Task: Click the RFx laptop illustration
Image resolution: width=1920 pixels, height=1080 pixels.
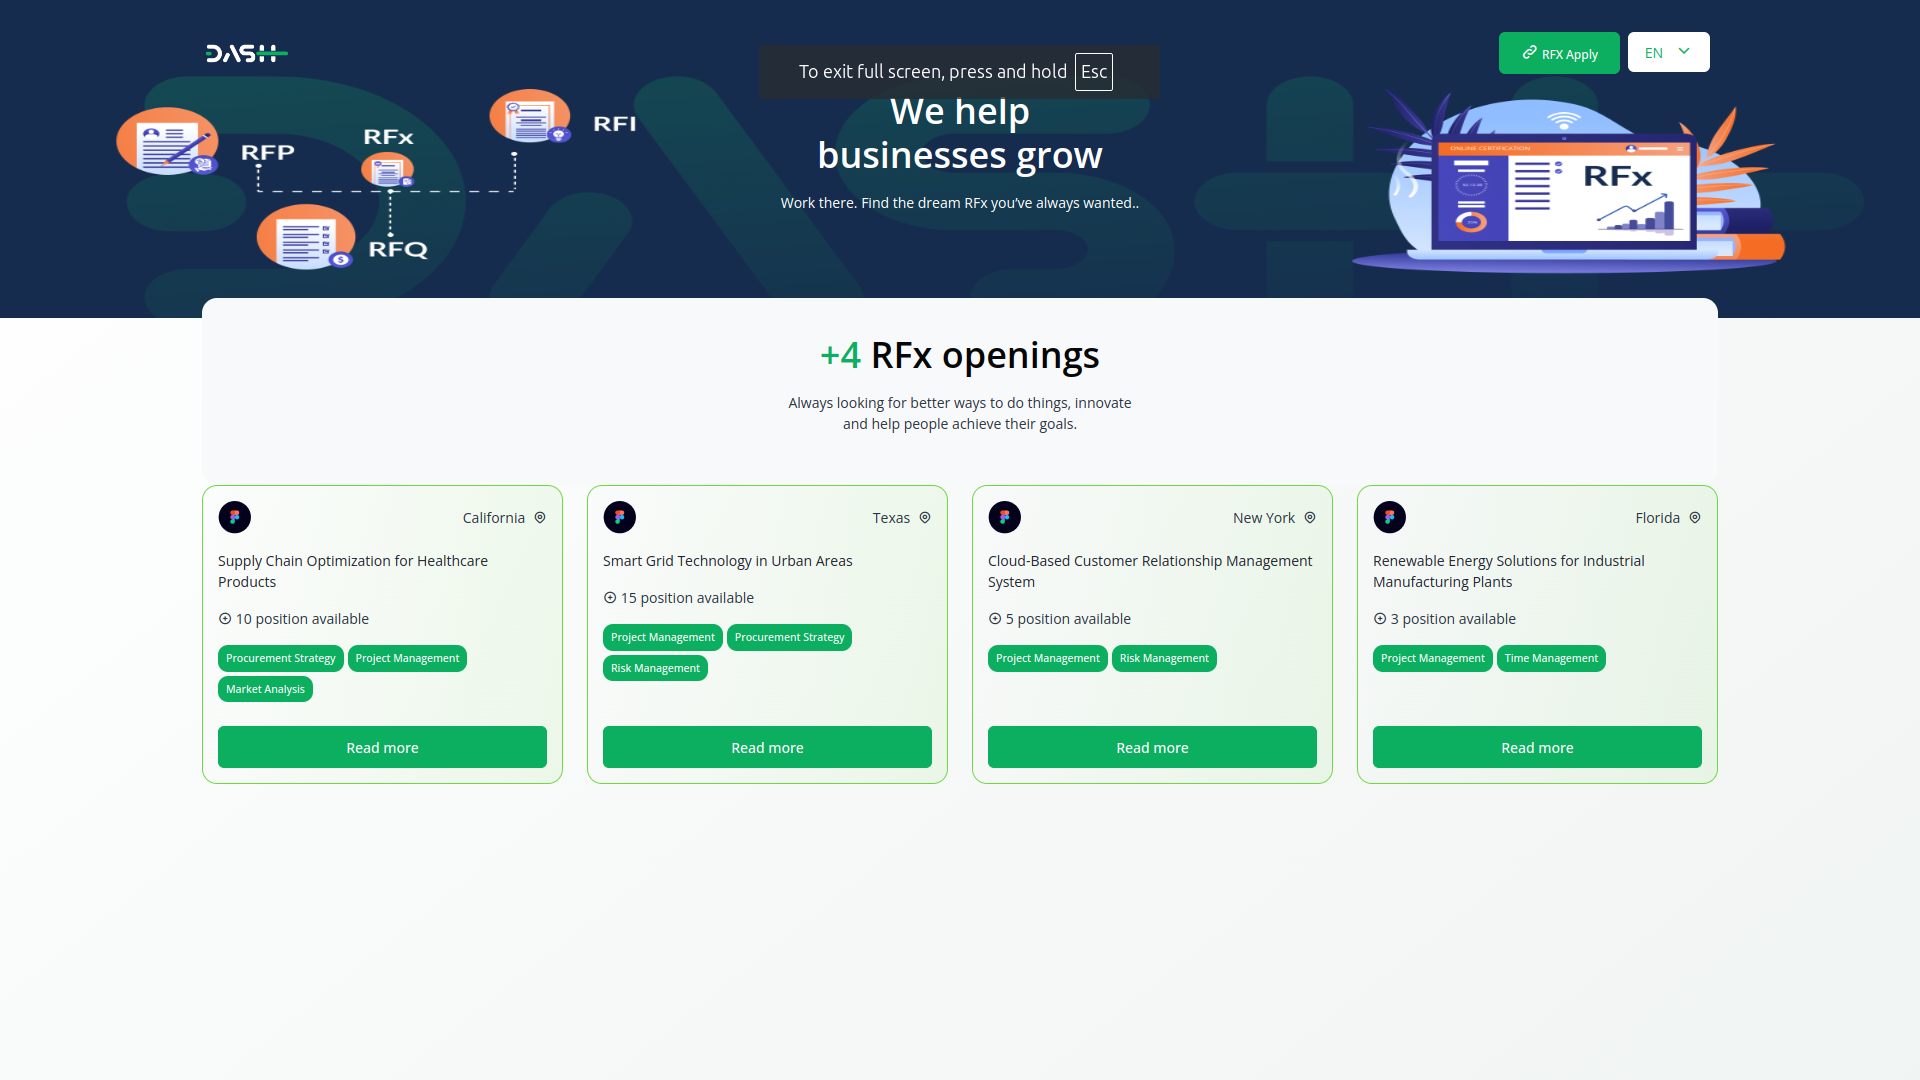Action: [1565, 190]
